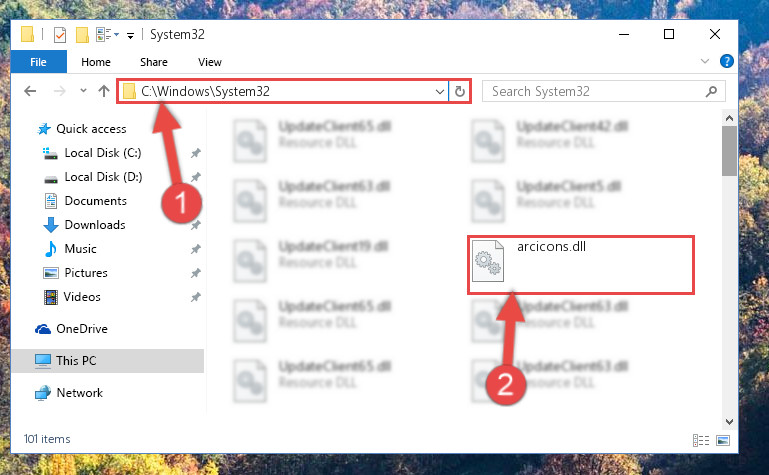Open recent locations dropdown arrow
Viewport: 769px width, 475px height.
[x=83, y=91]
